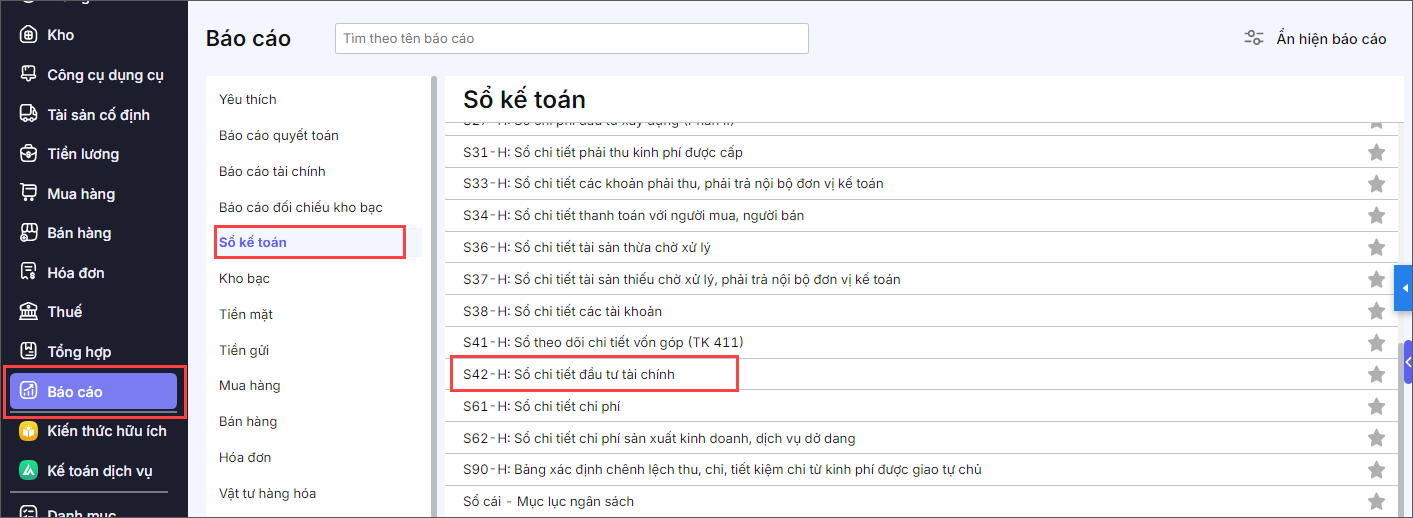The width and height of the screenshot is (1413, 518).
Task: Select Báo cáo tài chính category
Action: [272, 171]
